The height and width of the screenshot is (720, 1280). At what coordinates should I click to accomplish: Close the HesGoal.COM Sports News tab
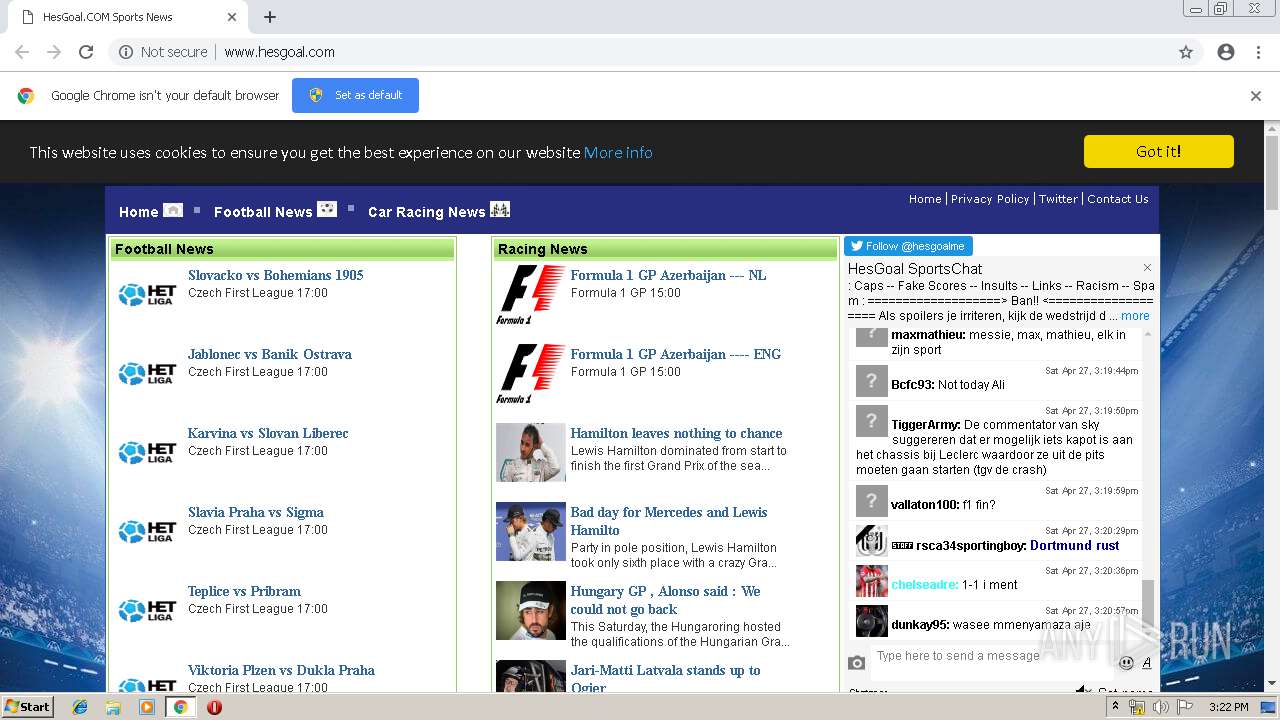click(232, 17)
